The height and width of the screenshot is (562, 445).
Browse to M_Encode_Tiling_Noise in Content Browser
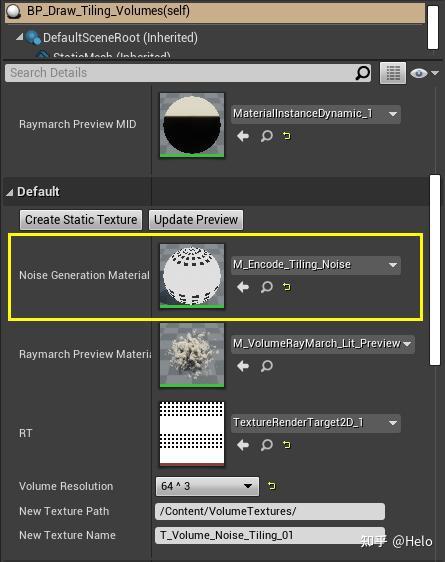[267, 287]
